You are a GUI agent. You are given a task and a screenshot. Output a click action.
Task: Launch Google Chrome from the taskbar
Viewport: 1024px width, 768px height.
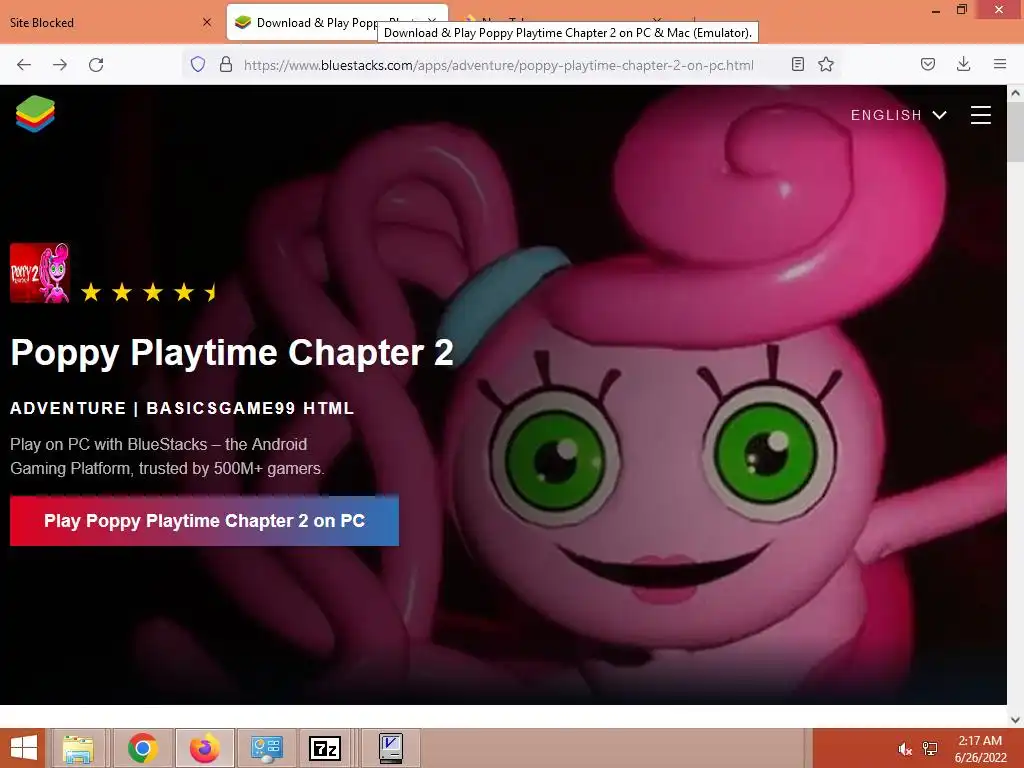coord(142,748)
